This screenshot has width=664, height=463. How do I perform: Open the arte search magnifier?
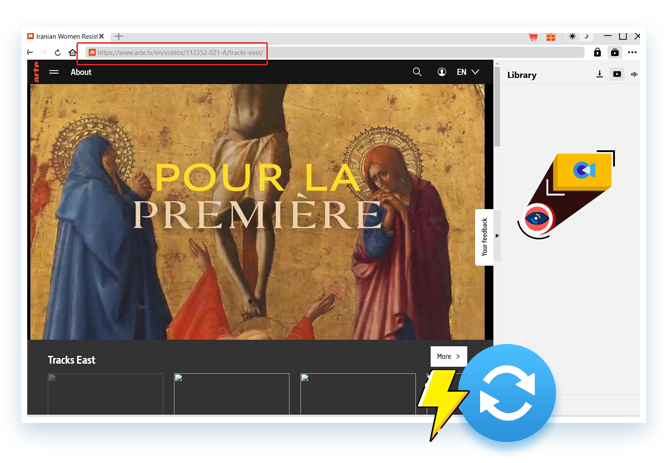(417, 72)
